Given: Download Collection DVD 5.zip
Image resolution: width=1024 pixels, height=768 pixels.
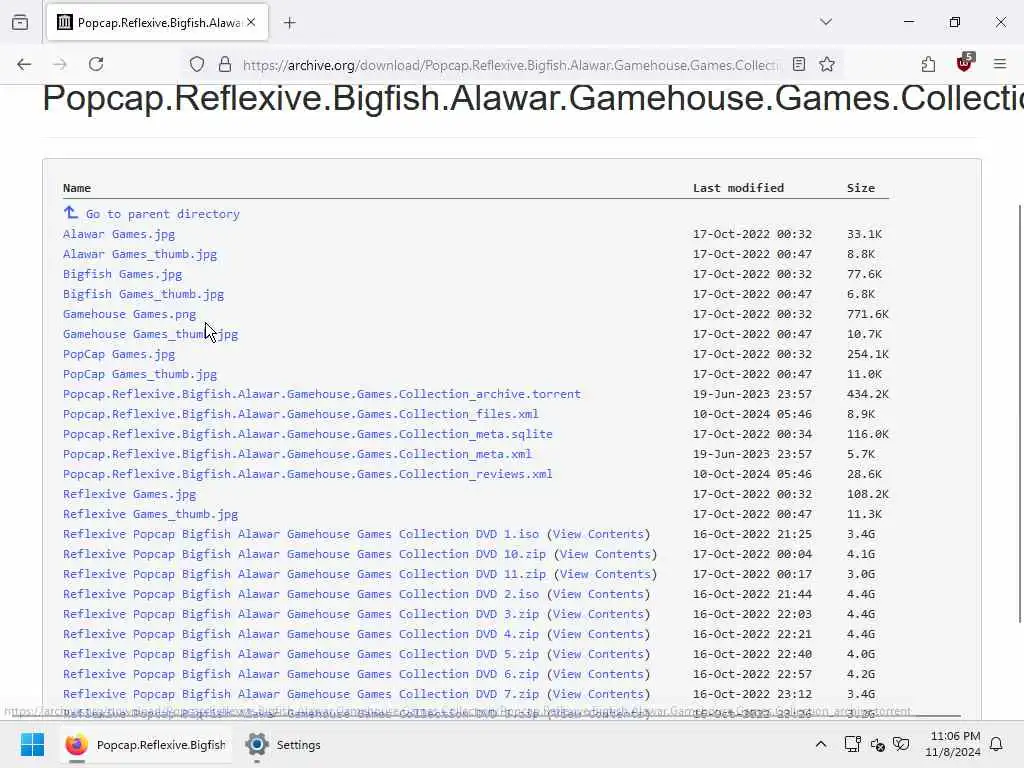Looking at the screenshot, I should 300,654.
